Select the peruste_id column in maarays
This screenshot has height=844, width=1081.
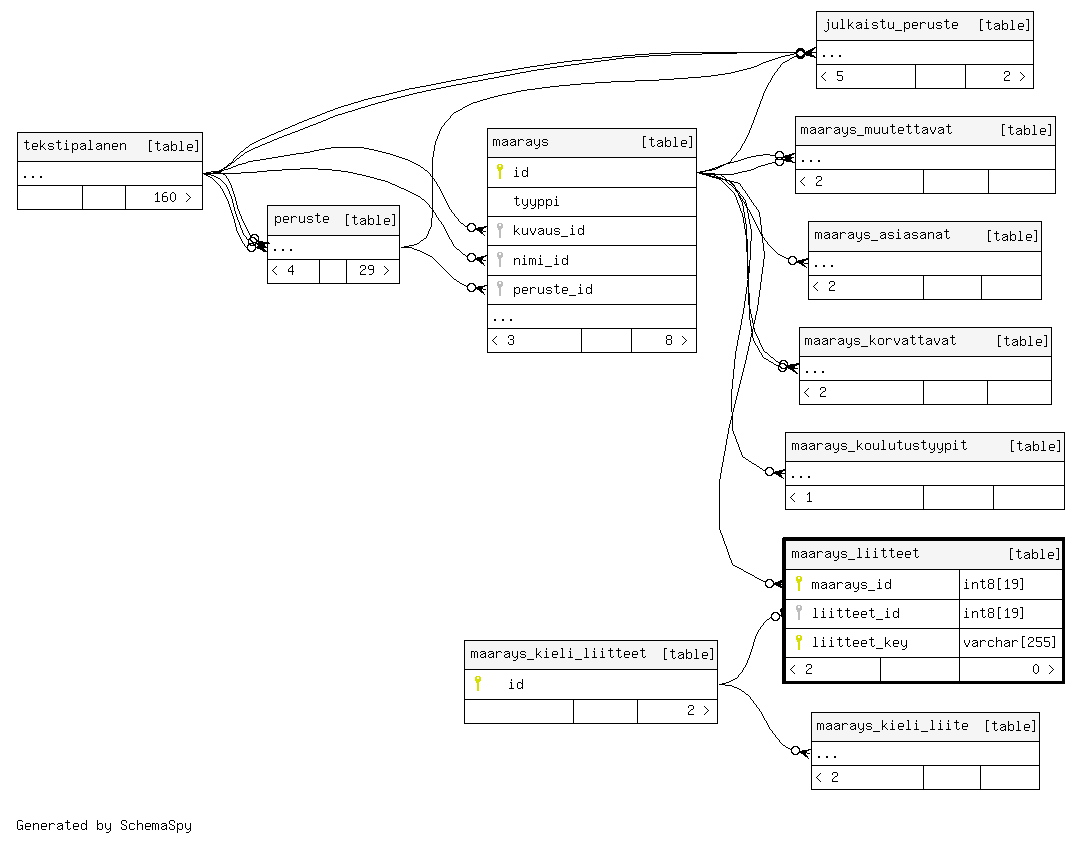tap(592, 290)
